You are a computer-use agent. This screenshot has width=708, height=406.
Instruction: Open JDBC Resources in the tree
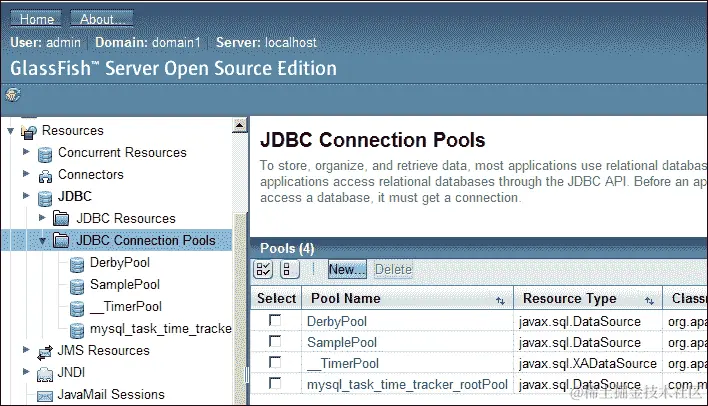click(x=126, y=219)
